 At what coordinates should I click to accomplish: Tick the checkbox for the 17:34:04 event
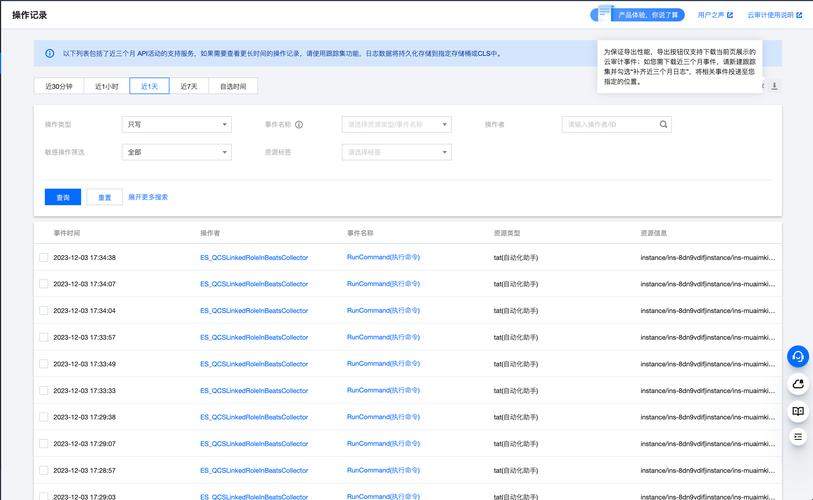[x=44, y=310]
